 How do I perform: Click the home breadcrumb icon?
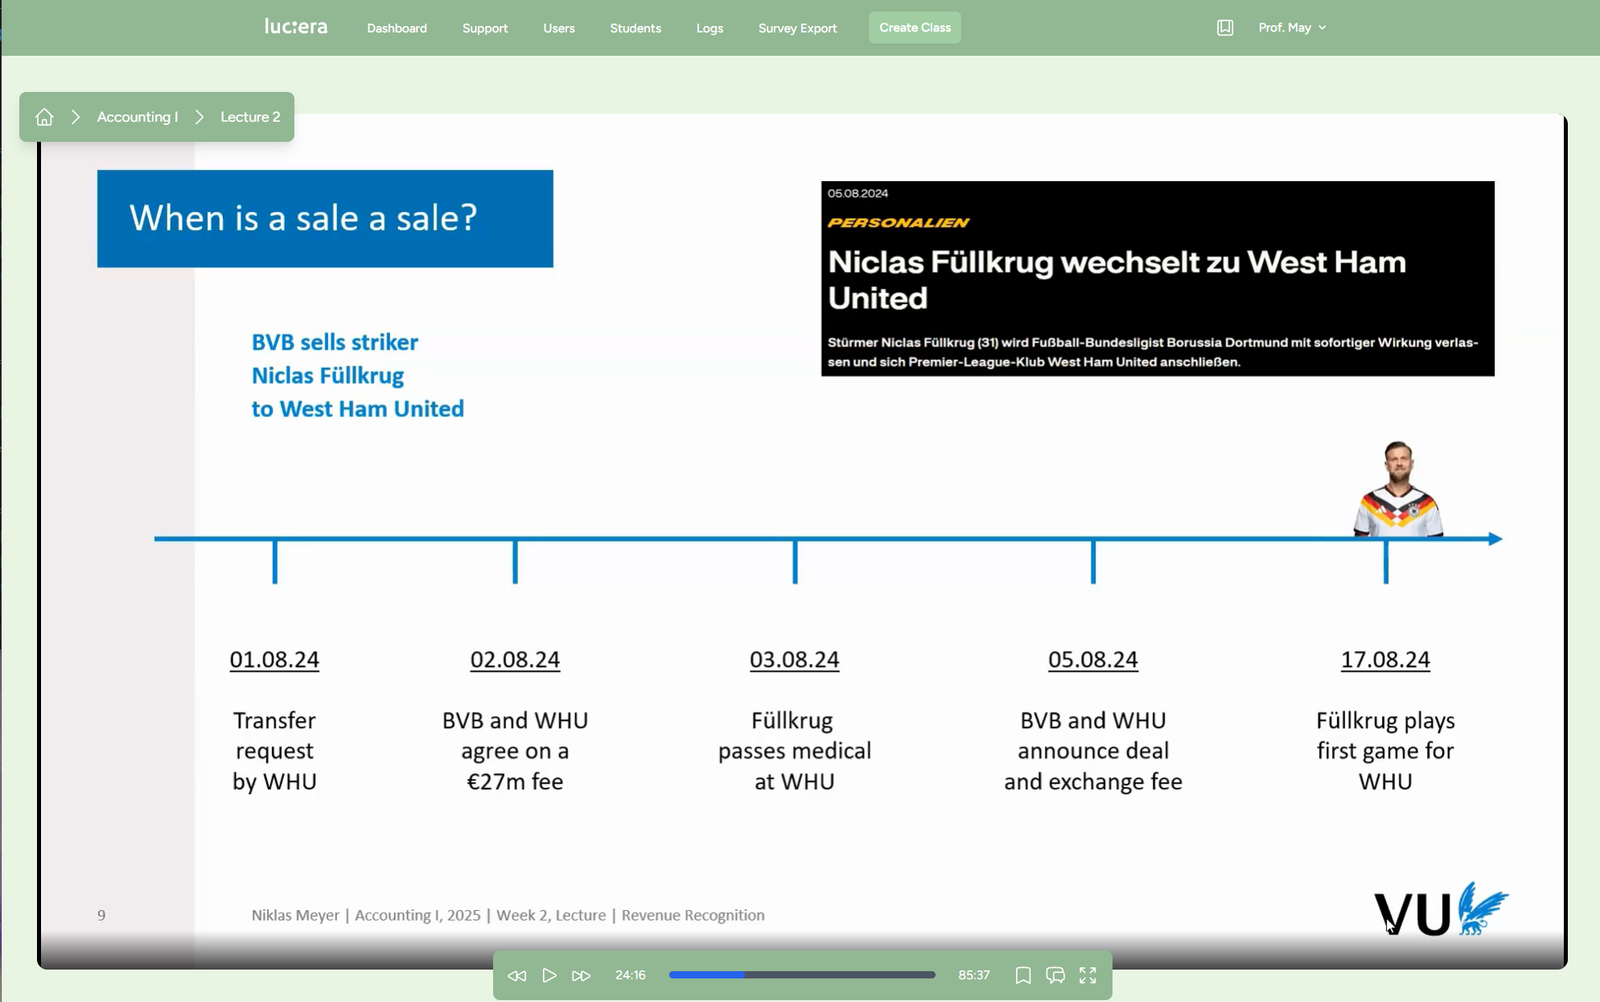(44, 117)
